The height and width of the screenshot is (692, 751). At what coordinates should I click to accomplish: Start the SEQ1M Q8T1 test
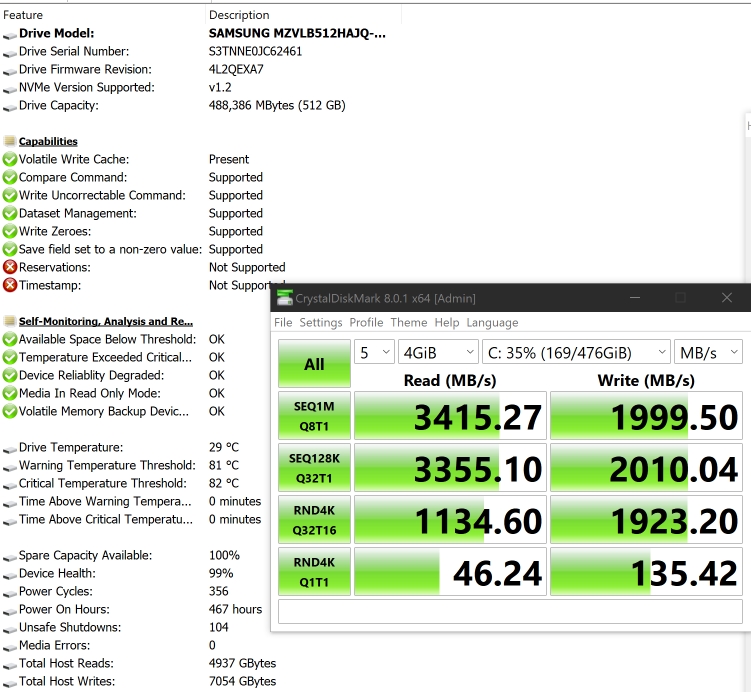click(314, 416)
